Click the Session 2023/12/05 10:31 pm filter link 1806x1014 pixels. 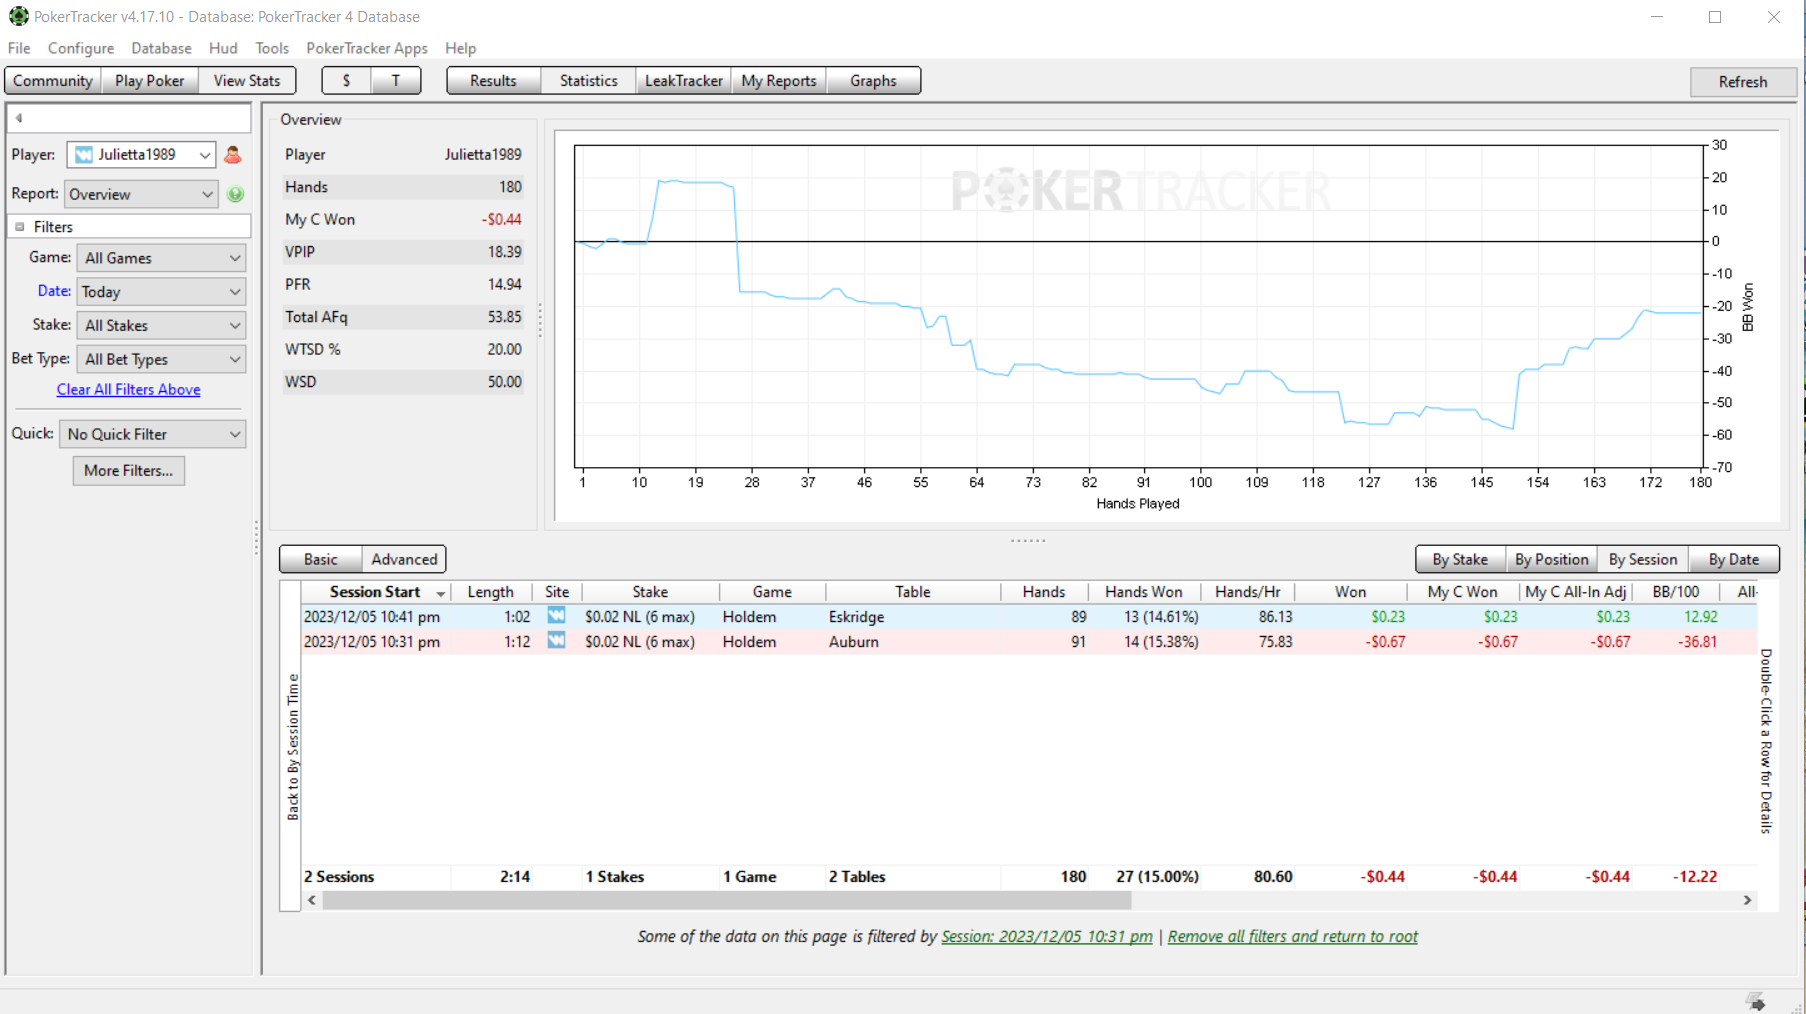(x=1047, y=937)
